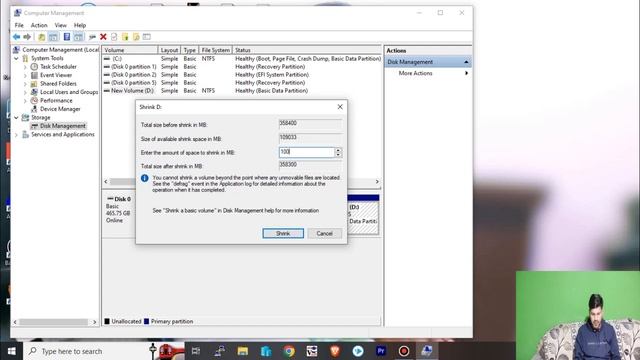Expand the Performance node

click(25, 100)
